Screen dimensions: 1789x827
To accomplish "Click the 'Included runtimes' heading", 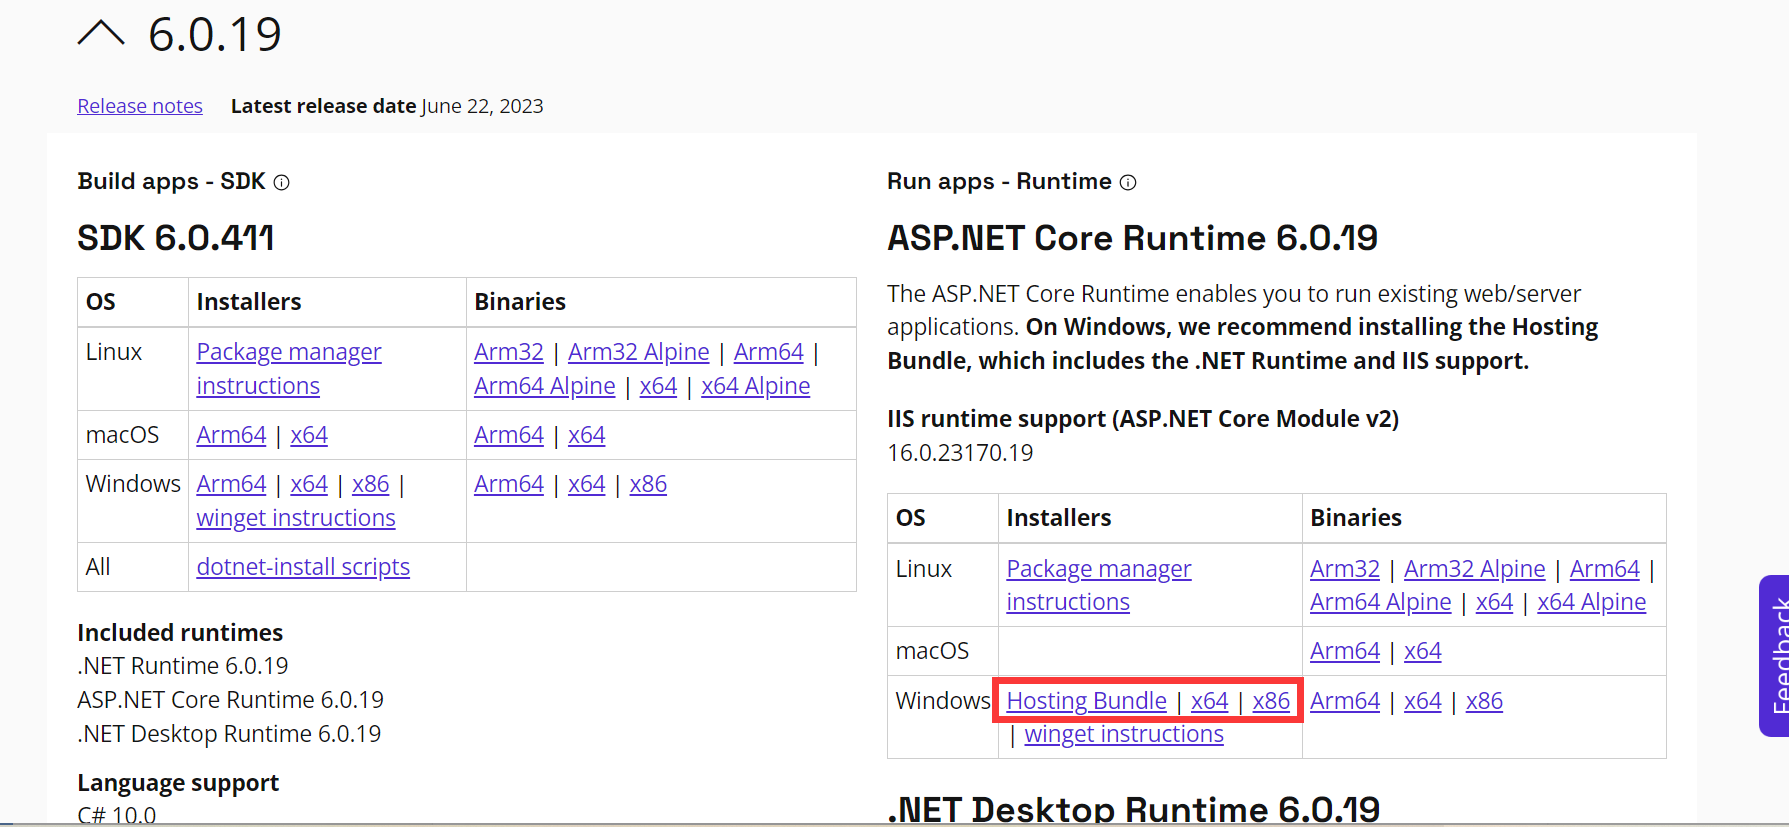I will tap(180, 633).
